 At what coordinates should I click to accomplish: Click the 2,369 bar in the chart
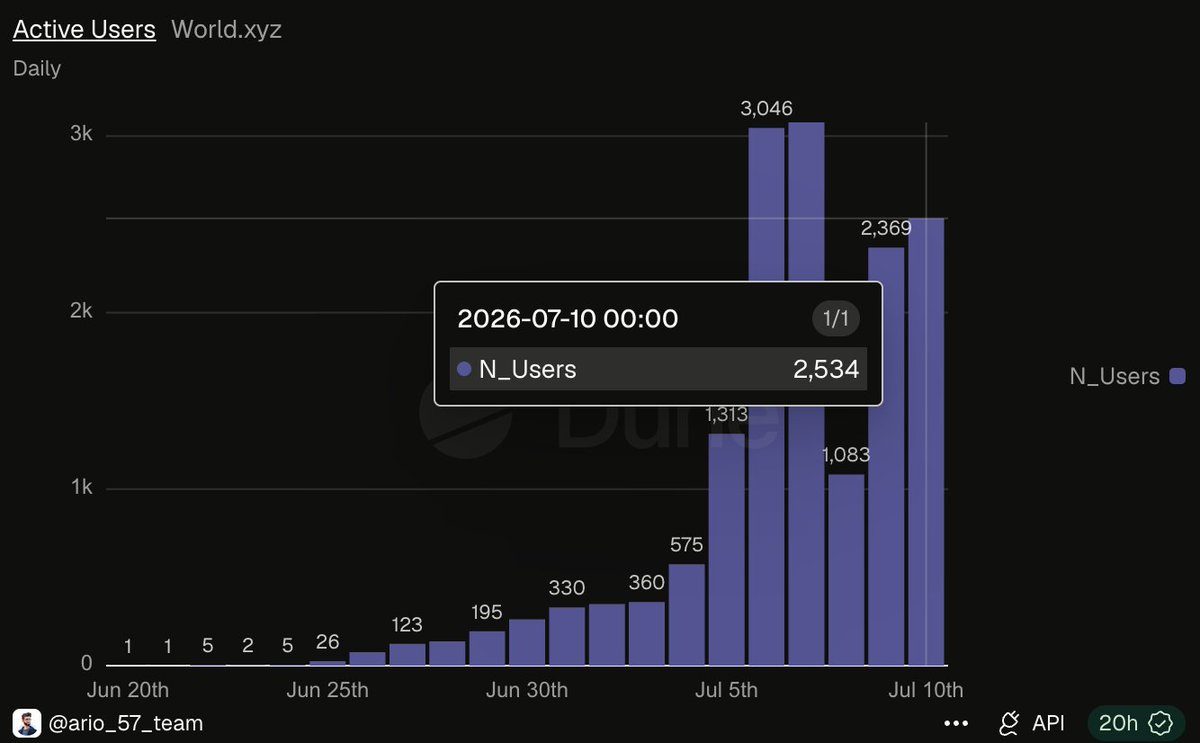(886, 457)
